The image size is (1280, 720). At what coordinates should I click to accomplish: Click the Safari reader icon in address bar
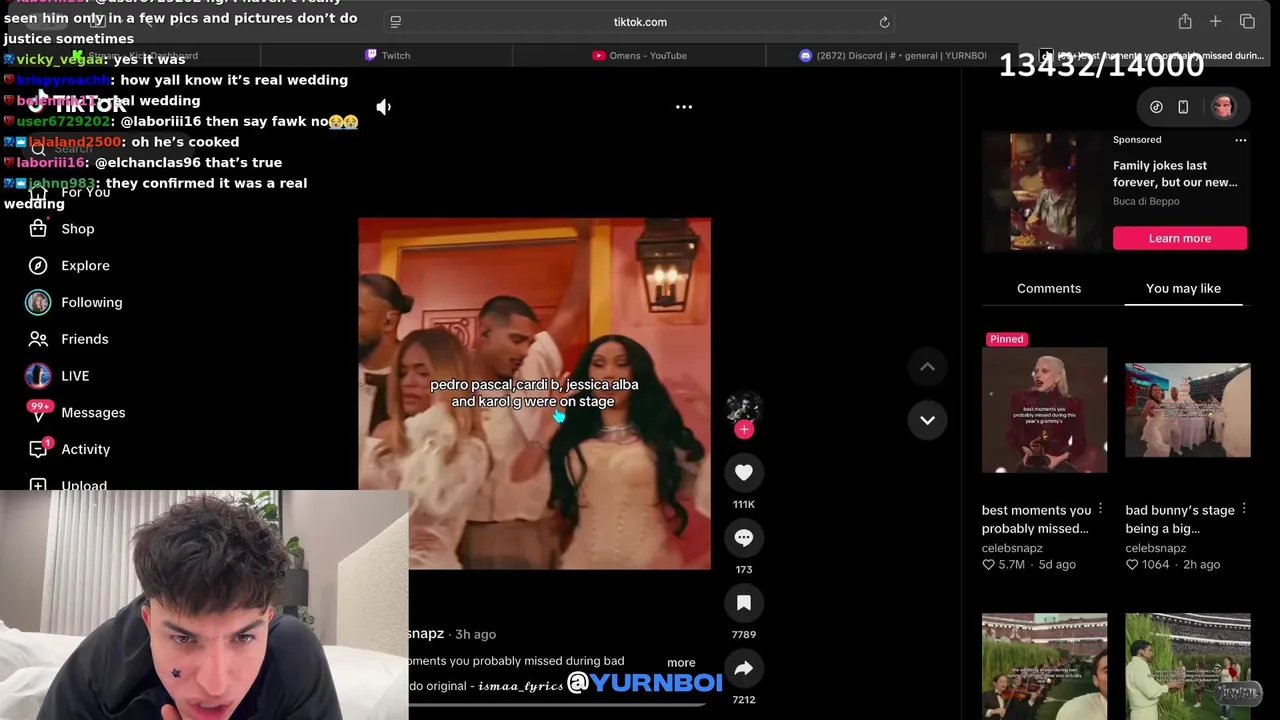click(x=396, y=22)
